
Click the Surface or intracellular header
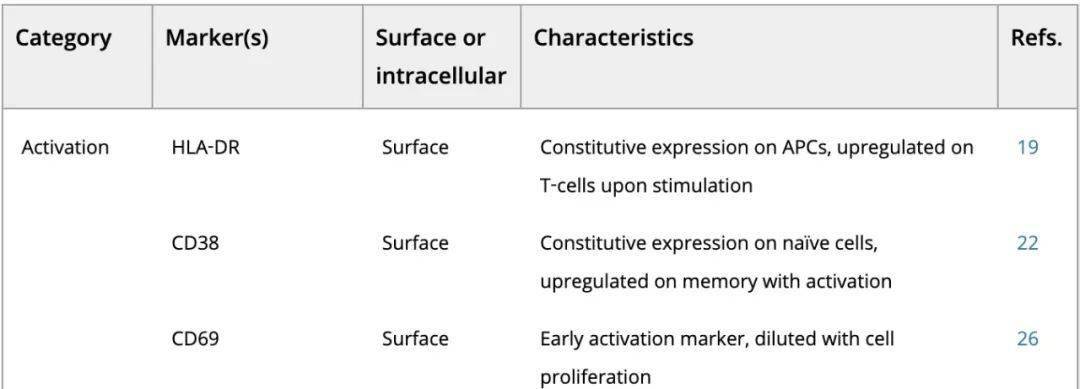pos(441,56)
